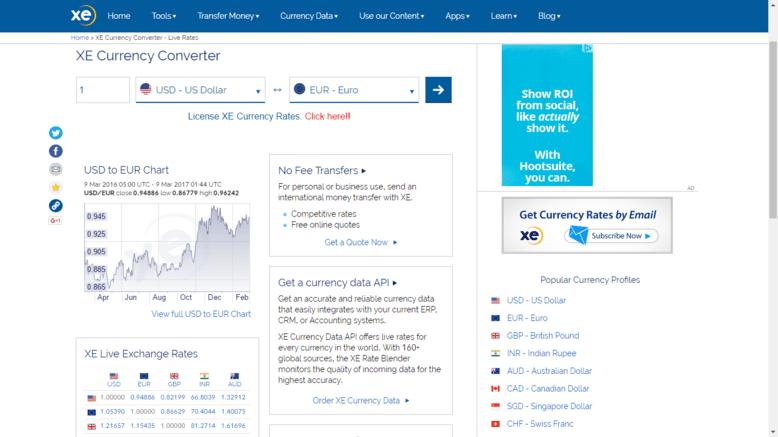Click the Hootsuite advertisement banner
Viewport: 778px width, 437px height.
coord(547,115)
